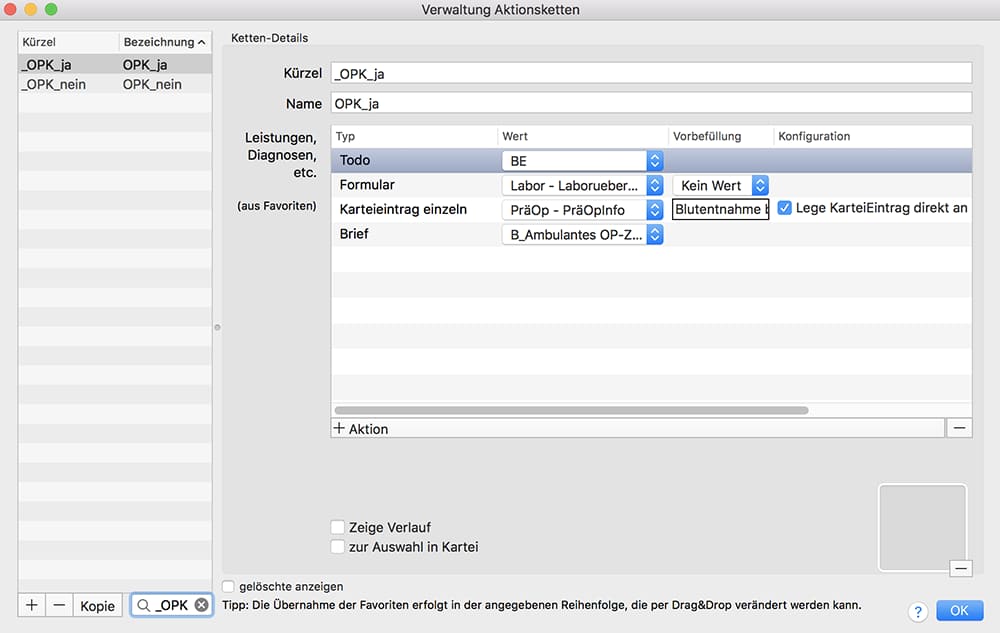Click minus button below image placeholder
This screenshot has width=1000, height=633.
960,568
